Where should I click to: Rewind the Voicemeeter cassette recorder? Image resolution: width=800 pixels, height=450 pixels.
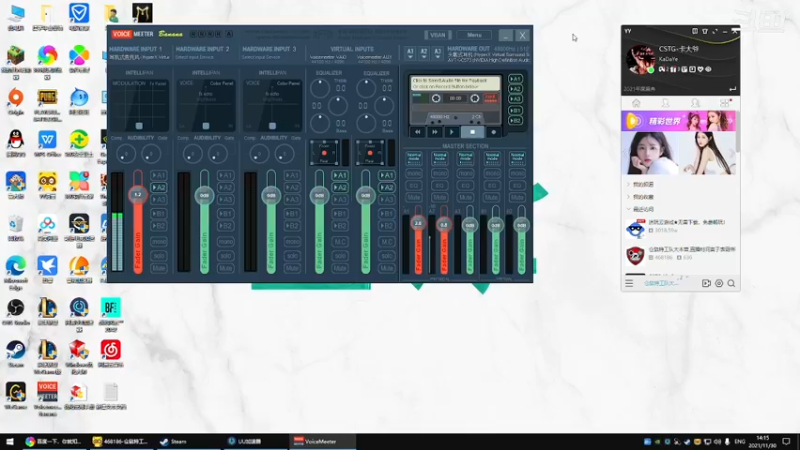(418, 132)
